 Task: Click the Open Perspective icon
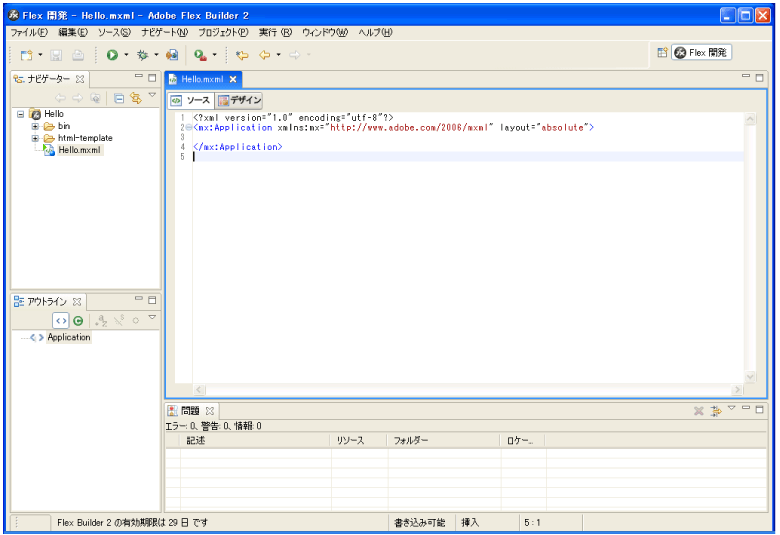pyautogui.click(x=662, y=52)
